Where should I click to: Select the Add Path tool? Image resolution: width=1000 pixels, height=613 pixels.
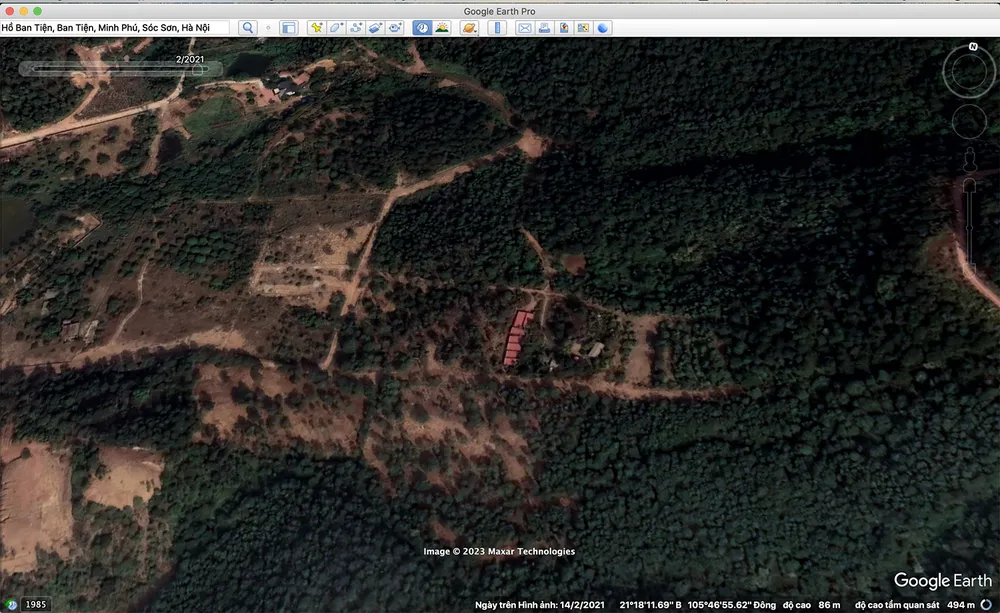click(x=355, y=28)
